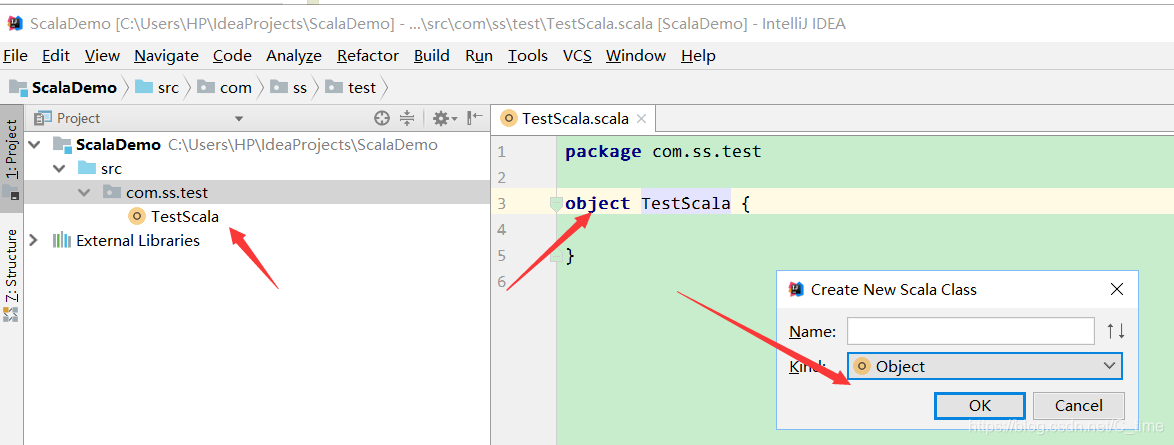
Task: Click the fold end marker at closing brace
Action: pyautogui.click(x=556, y=256)
